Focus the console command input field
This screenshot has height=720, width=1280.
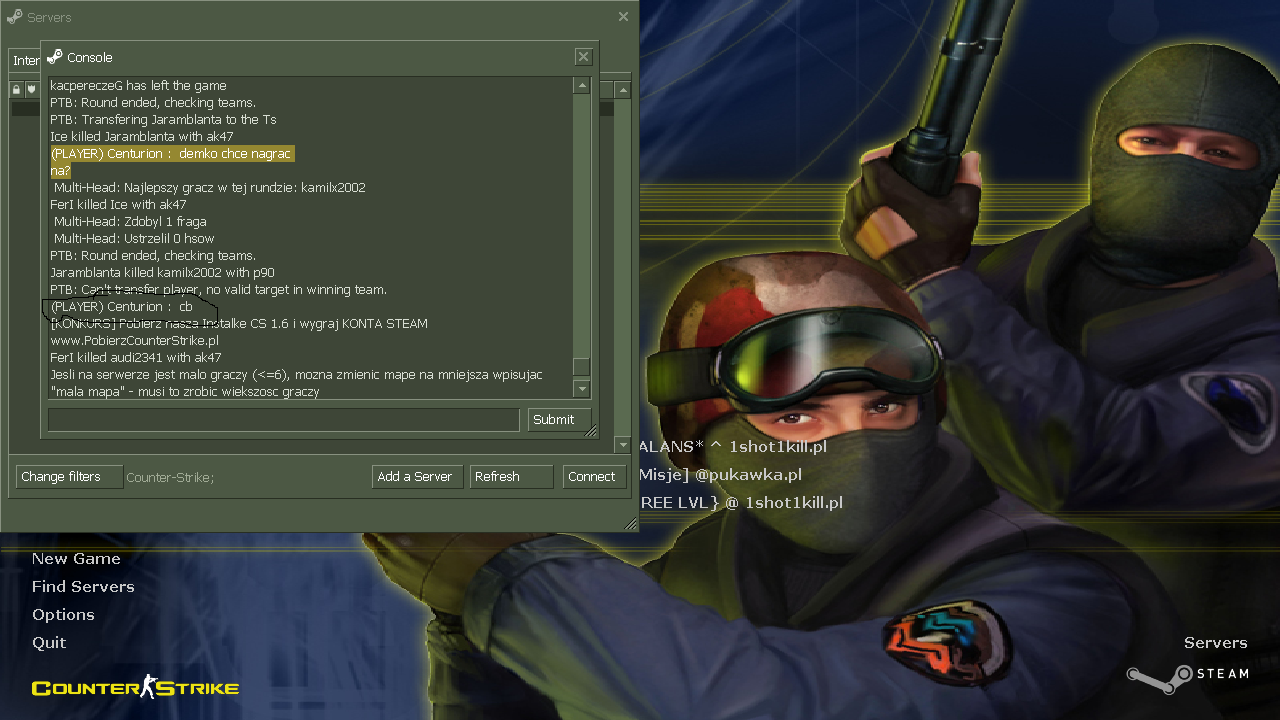click(283, 420)
